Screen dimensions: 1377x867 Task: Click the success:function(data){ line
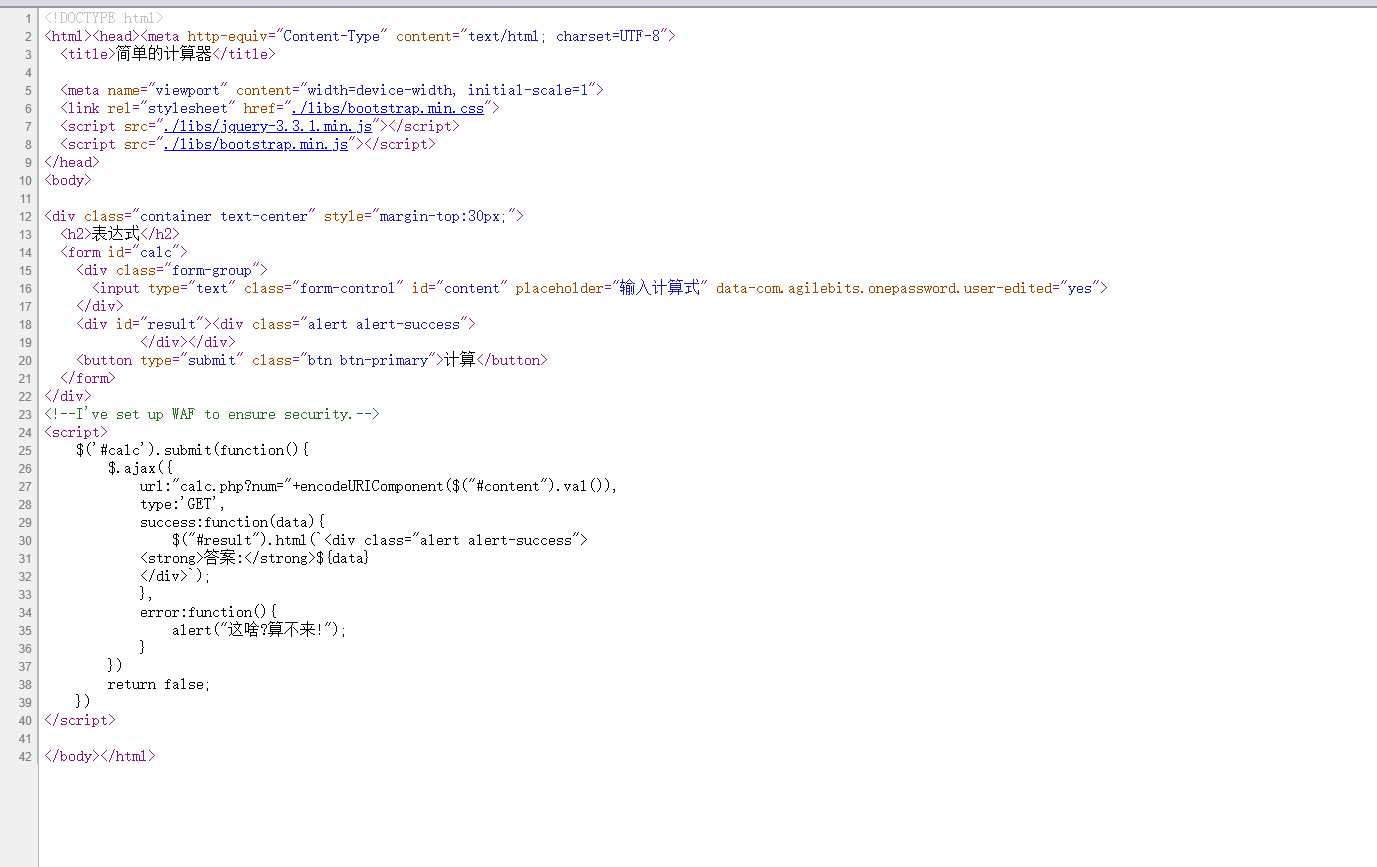click(233, 522)
